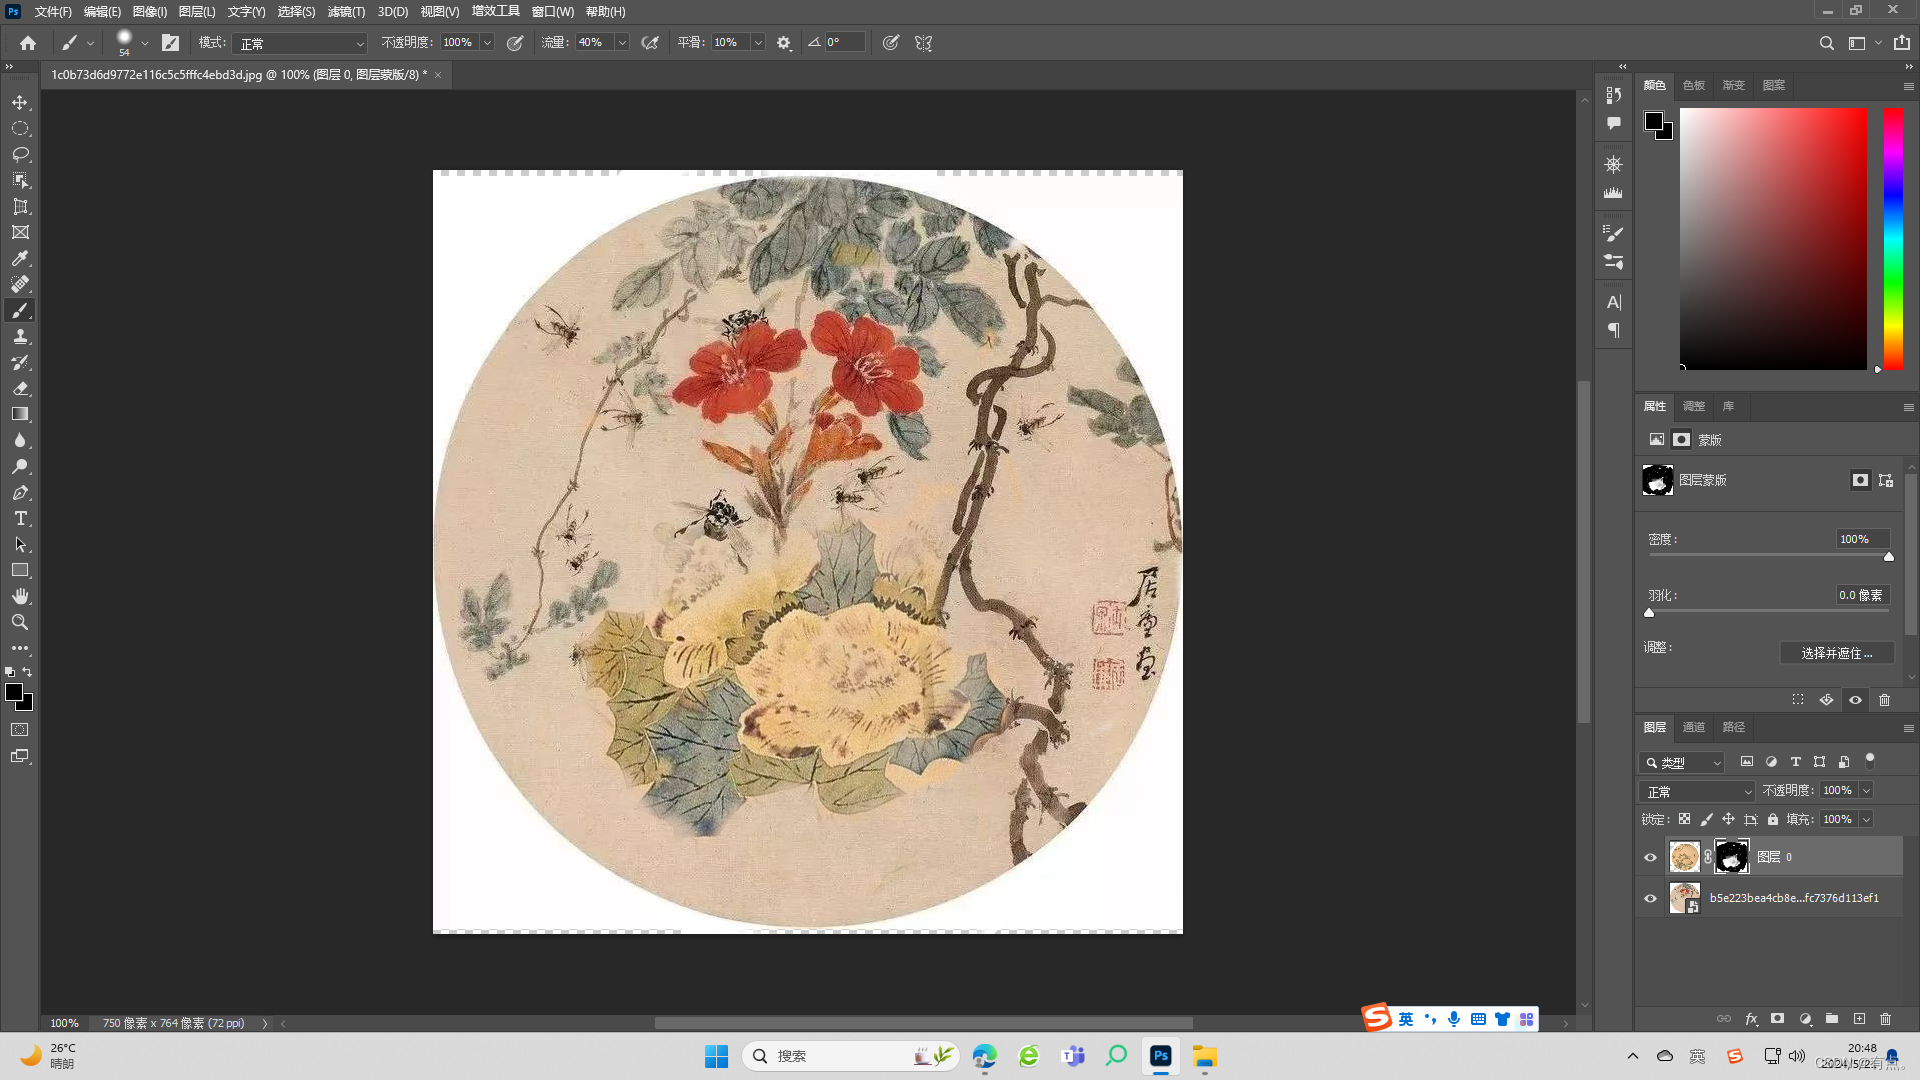Viewport: 1920px width, 1080px height.
Task: Open layer filter 类型 dropdown
Action: [1682, 762]
